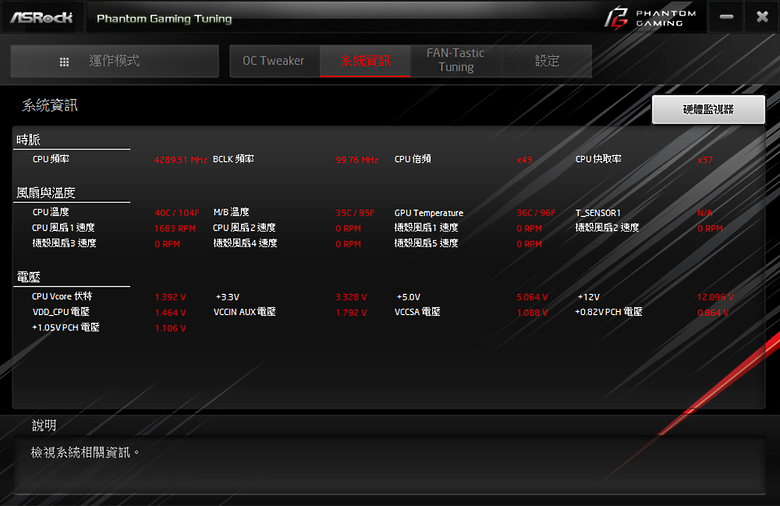The width and height of the screenshot is (780, 506).
Task: Click the CPU ratio value x43
Action: click(524, 160)
